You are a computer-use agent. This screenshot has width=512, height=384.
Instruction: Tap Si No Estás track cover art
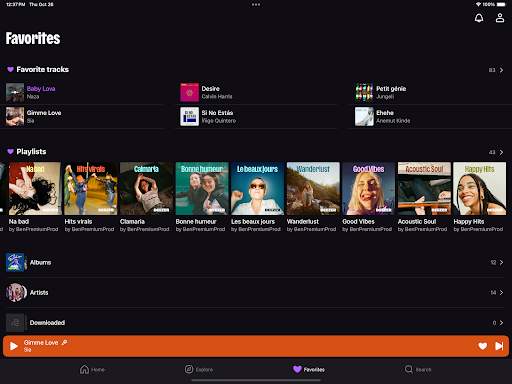tap(189, 116)
